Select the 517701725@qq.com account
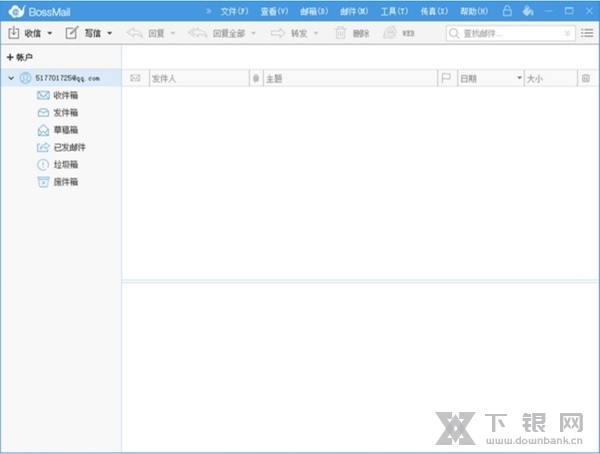 [x=68, y=78]
